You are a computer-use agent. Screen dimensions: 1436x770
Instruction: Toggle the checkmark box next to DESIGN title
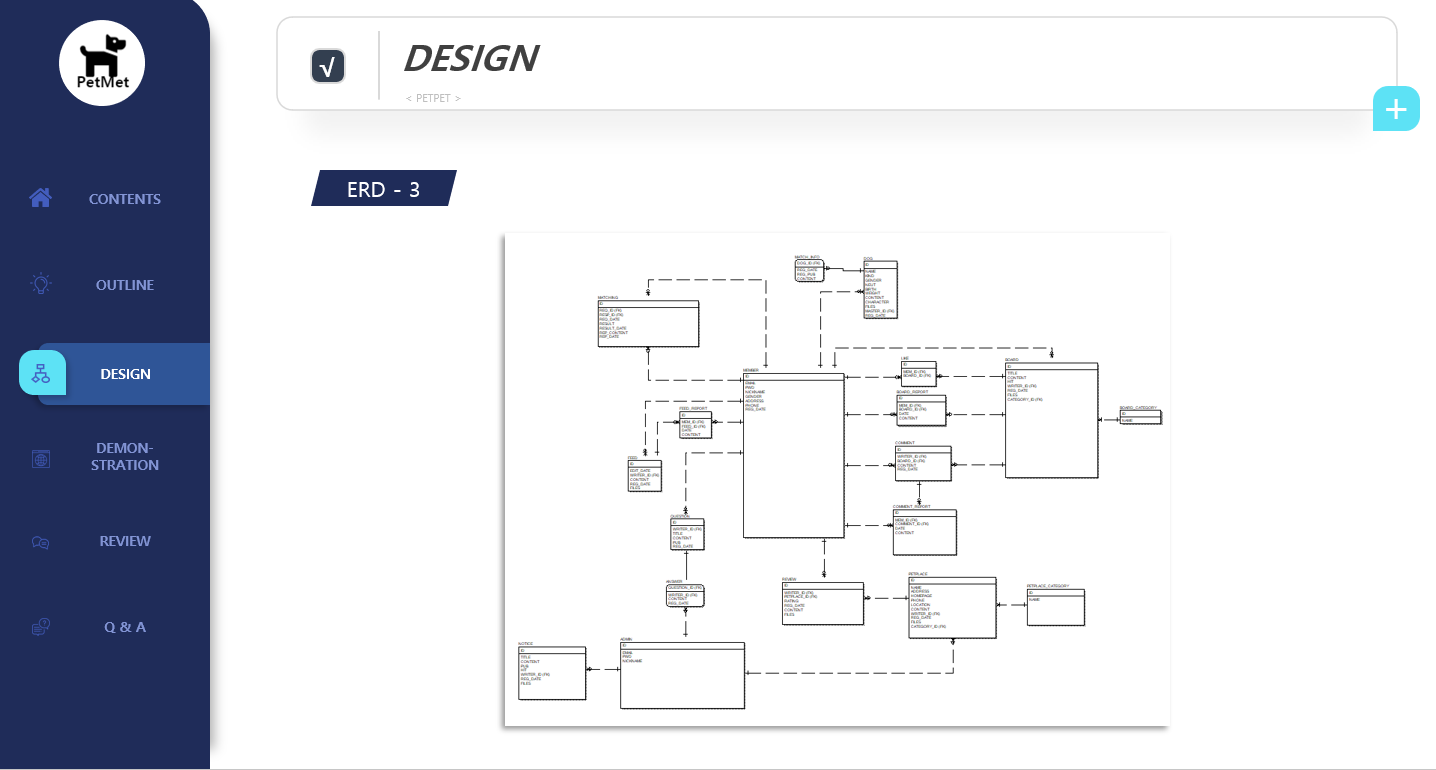click(328, 66)
